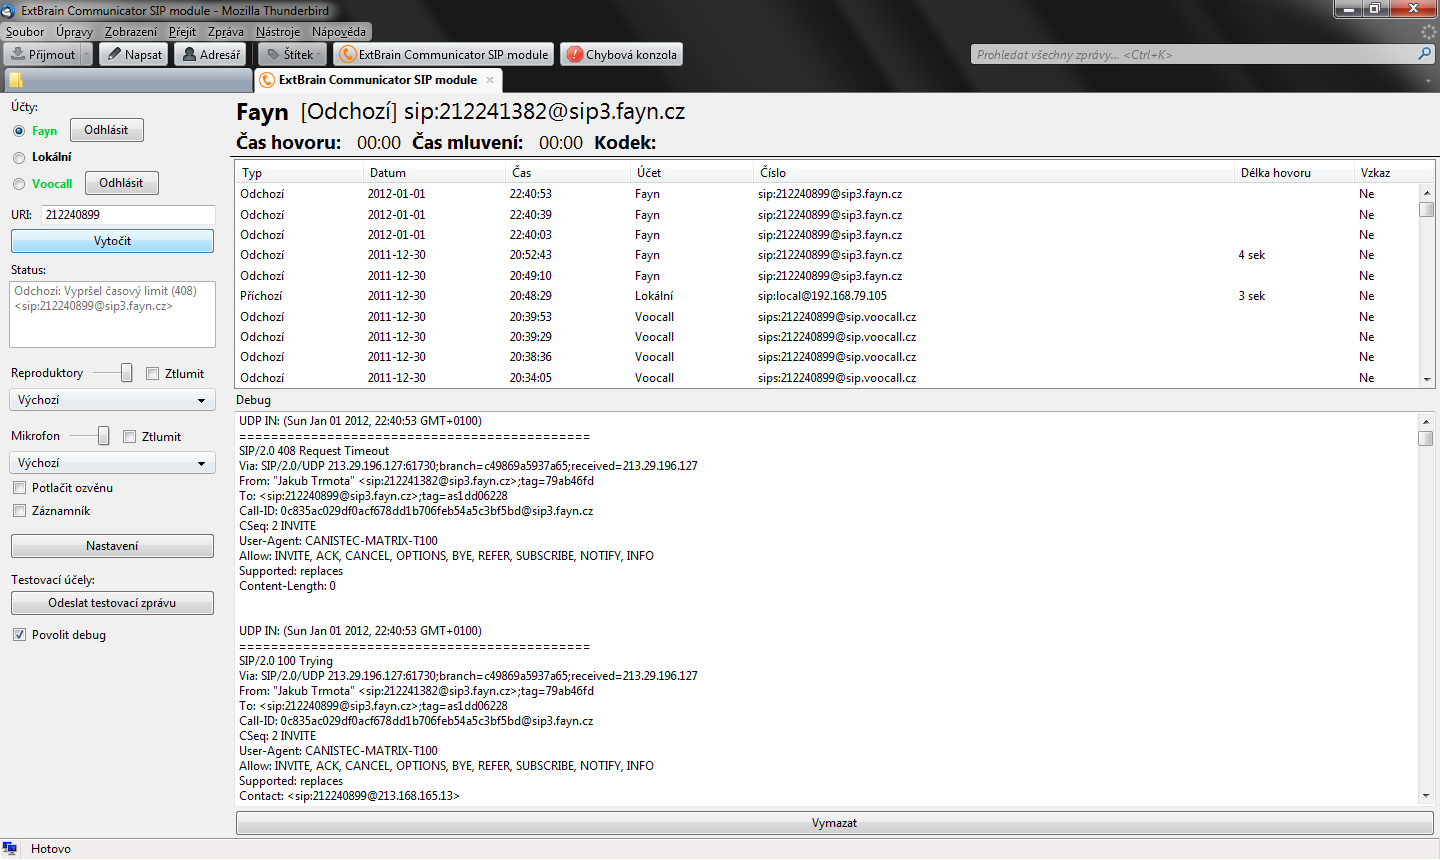Screen dimensions: 1440x860
Task: Select the Voocall call row at 20:39:53
Action: (827, 317)
